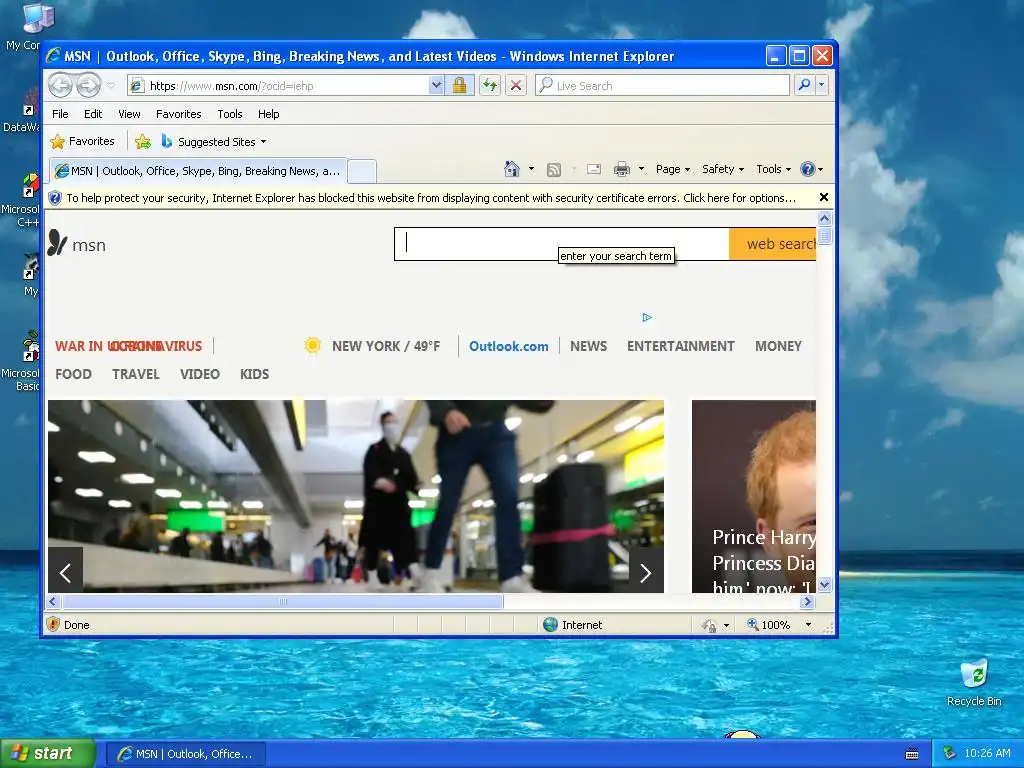Click the Read Mail envelope icon
1024x768 pixels.
point(594,169)
